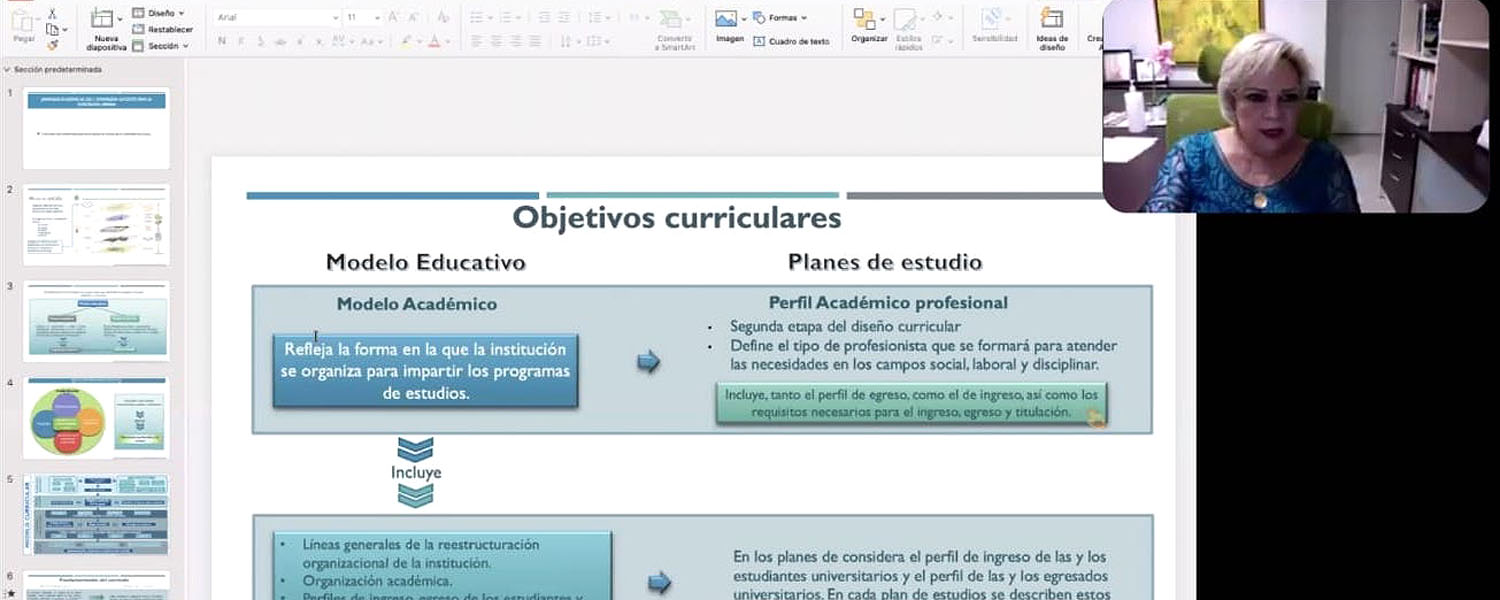This screenshot has height=600, width=1500.
Task: Insert a Cuadro de texto
Action: [791, 41]
